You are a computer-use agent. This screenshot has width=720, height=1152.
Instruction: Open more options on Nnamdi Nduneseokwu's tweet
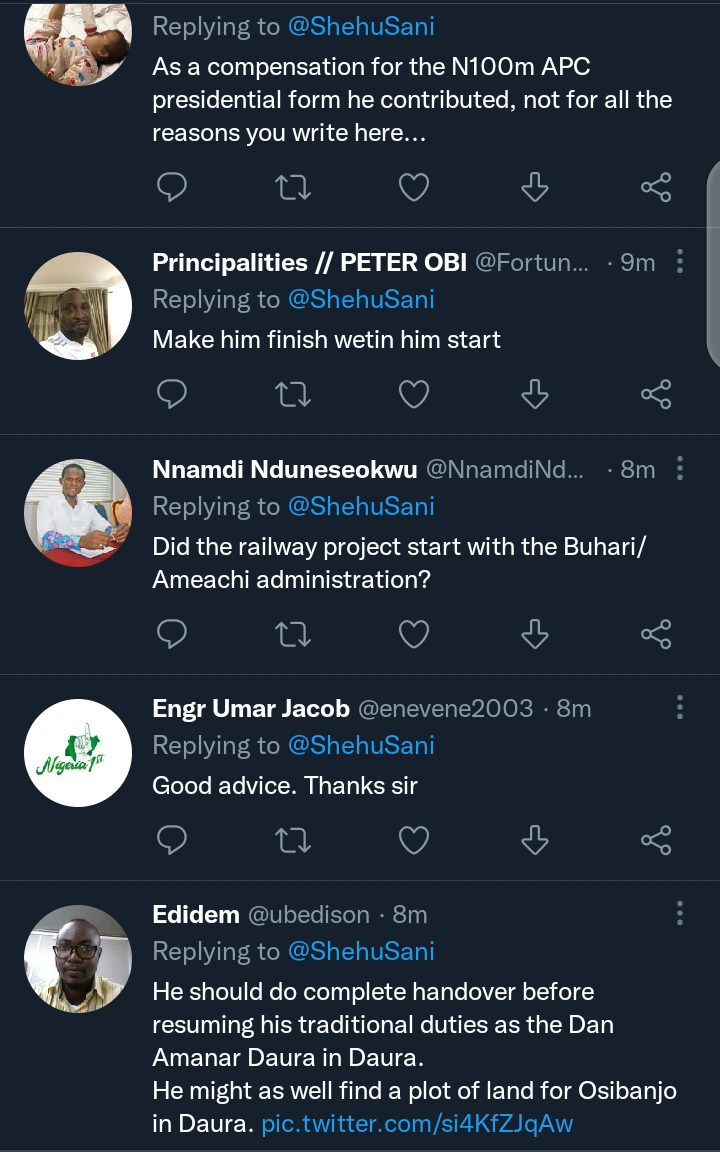pos(680,469)
